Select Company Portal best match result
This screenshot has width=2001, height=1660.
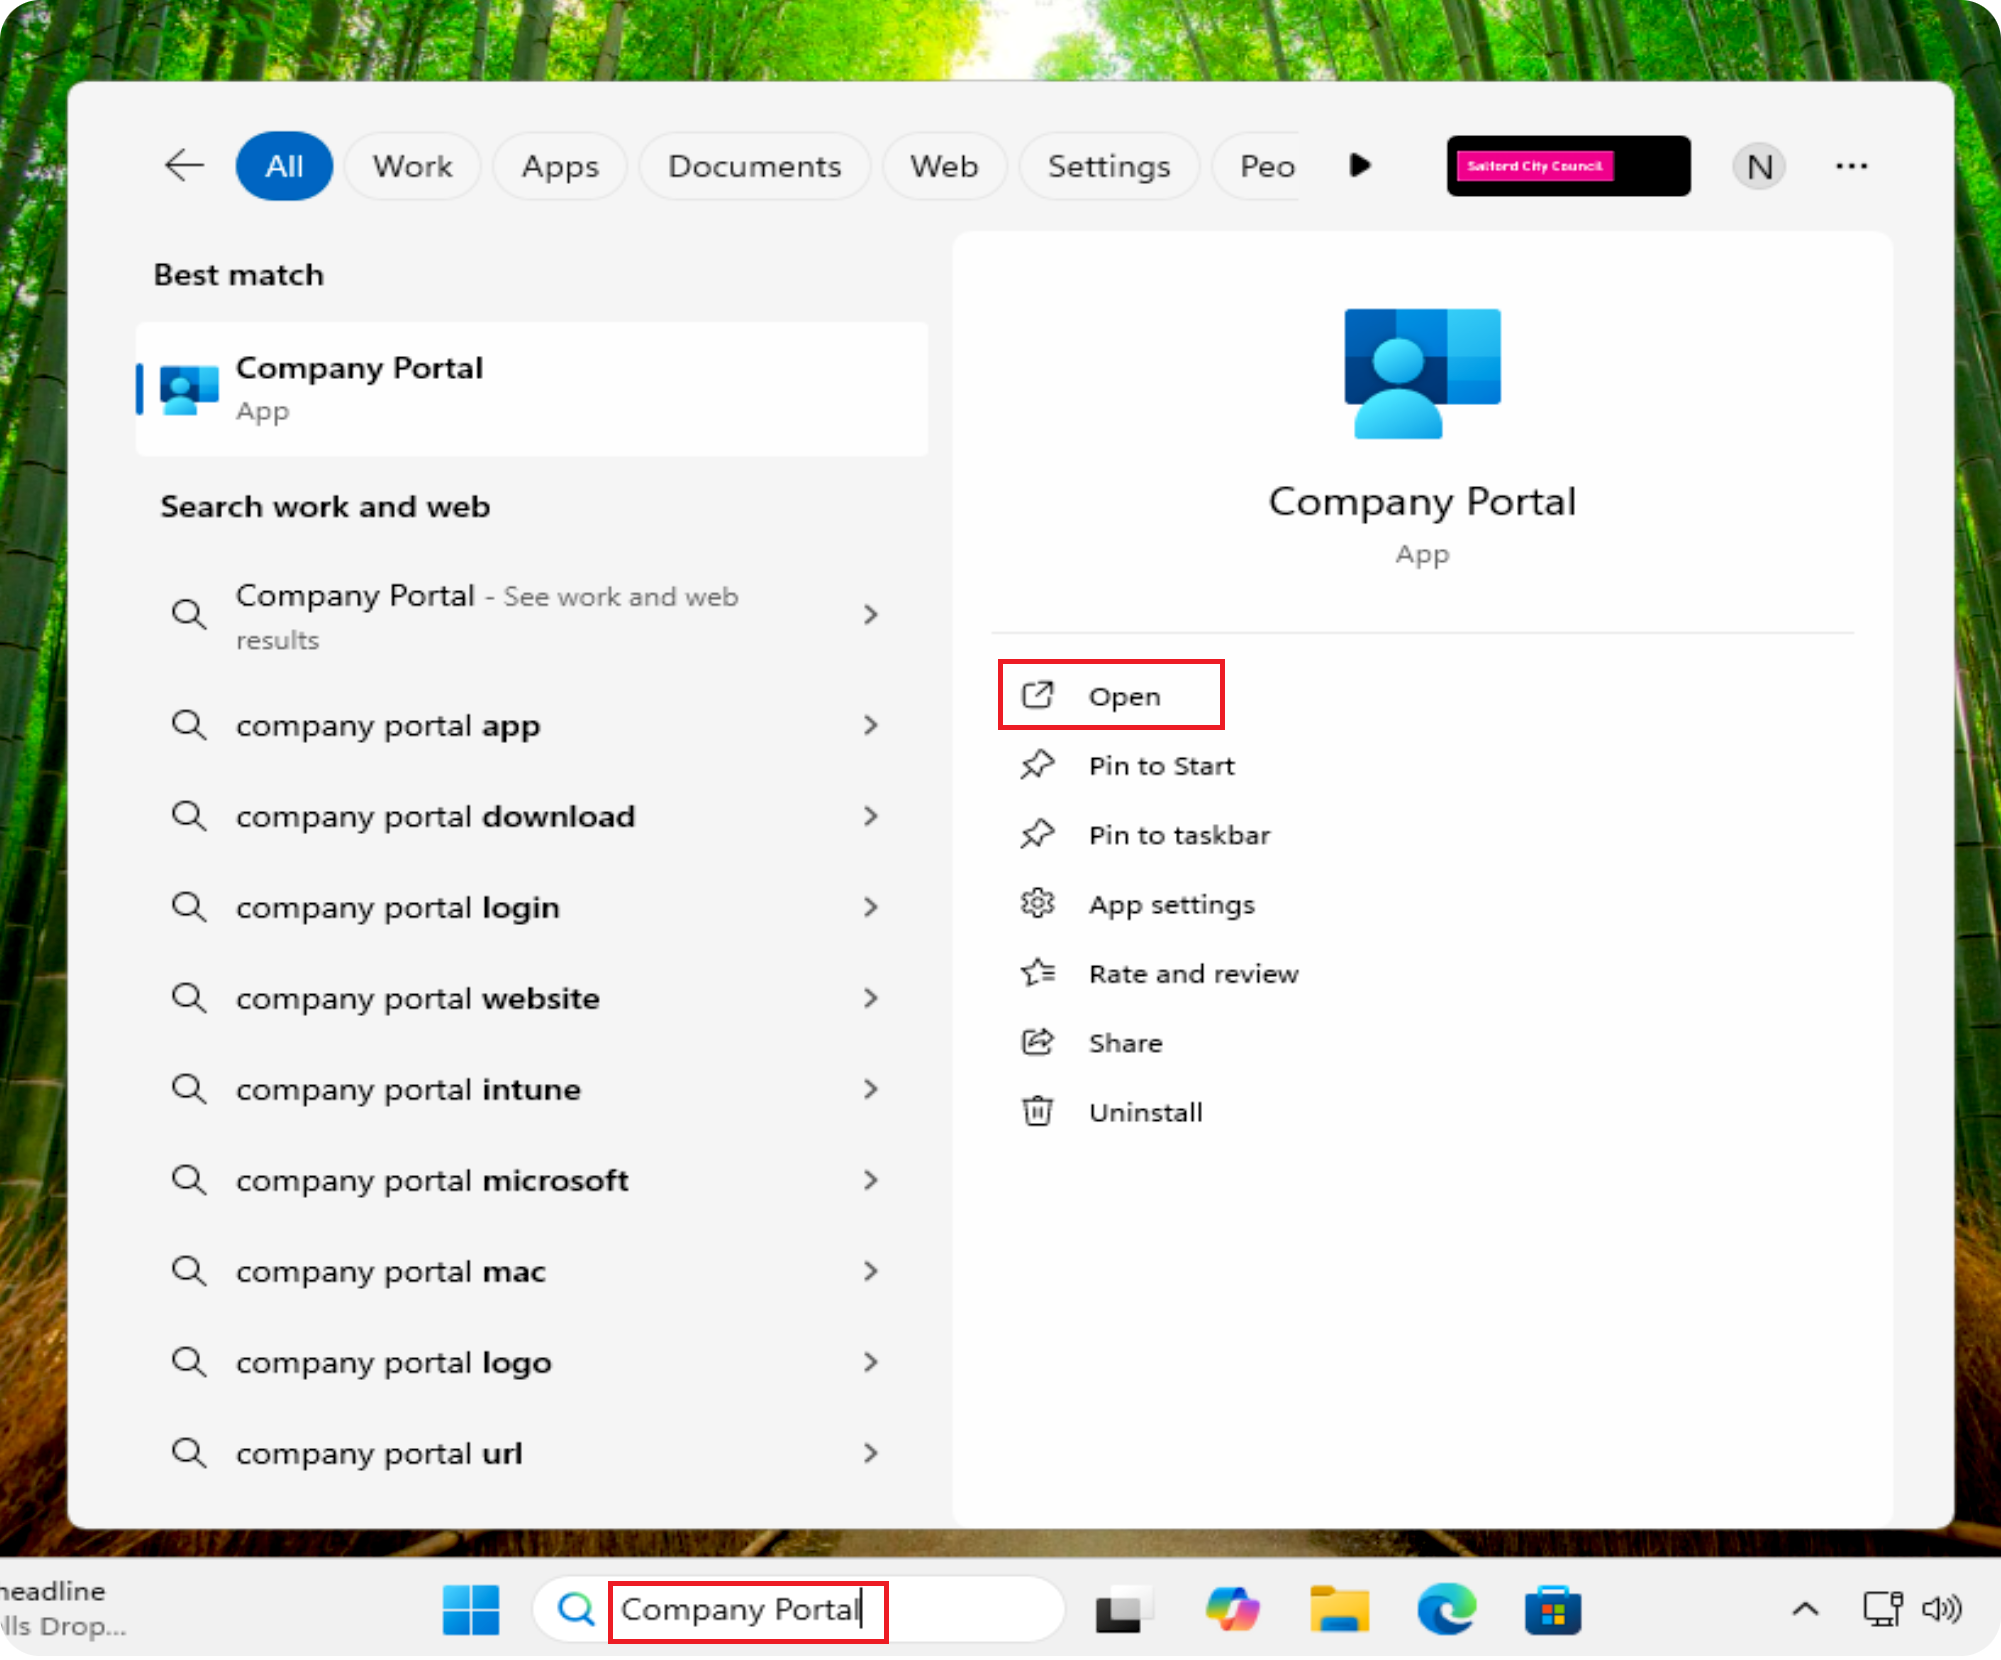(532, 389)
